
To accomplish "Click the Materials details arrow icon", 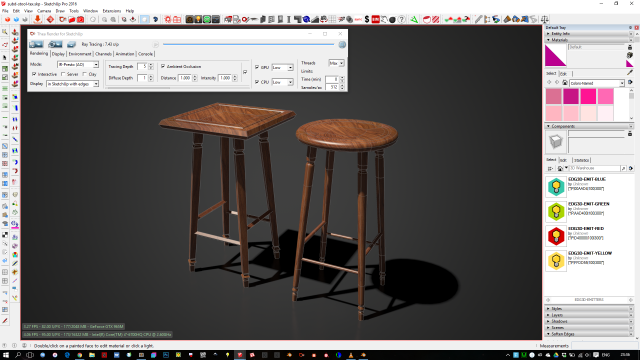I will pyautogui.click(x=630, y=83).
